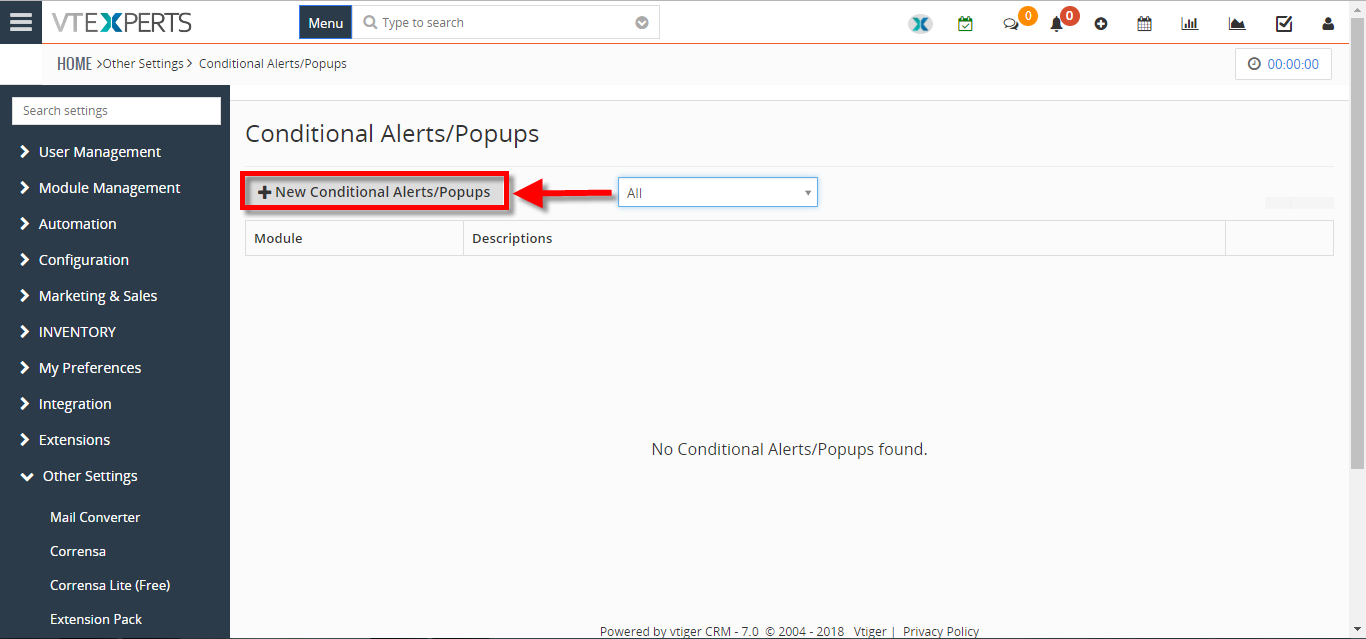The width and height of the screenshot is (1366, 639).
Task: Open chat comments icon with orange badge
Action: [1011, 24]
